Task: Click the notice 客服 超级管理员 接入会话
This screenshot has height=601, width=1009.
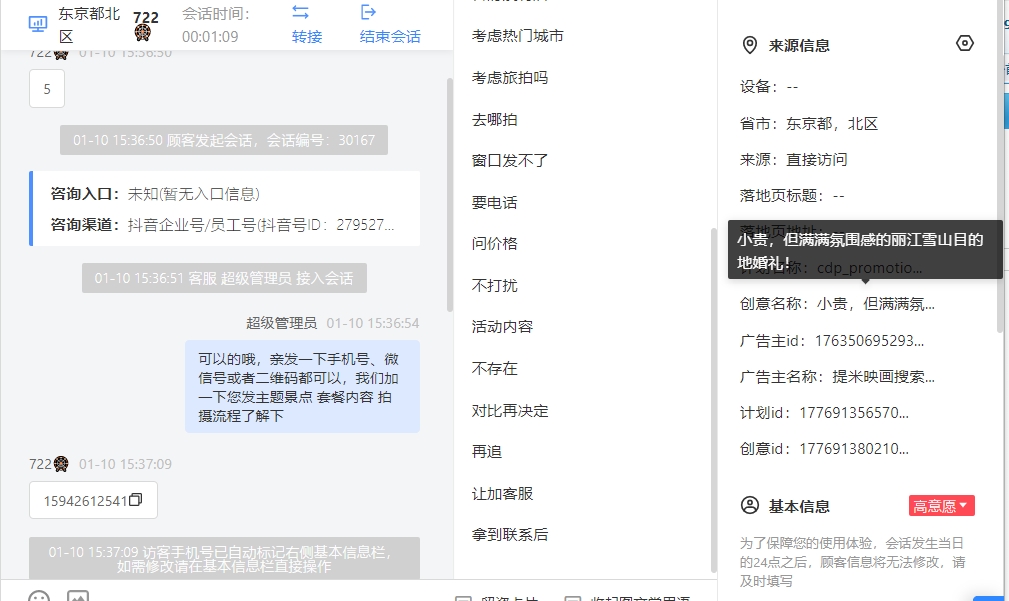Action: coord(224,278)
